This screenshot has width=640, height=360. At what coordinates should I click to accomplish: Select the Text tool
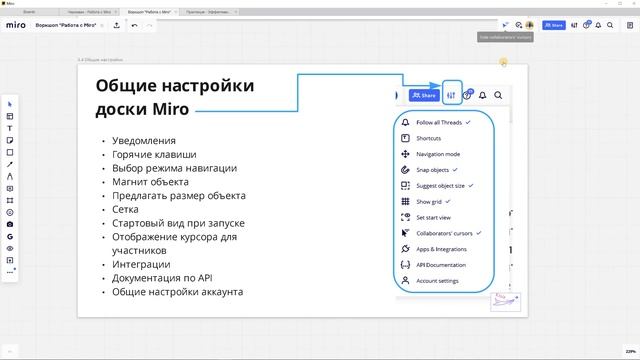(10, 128)
